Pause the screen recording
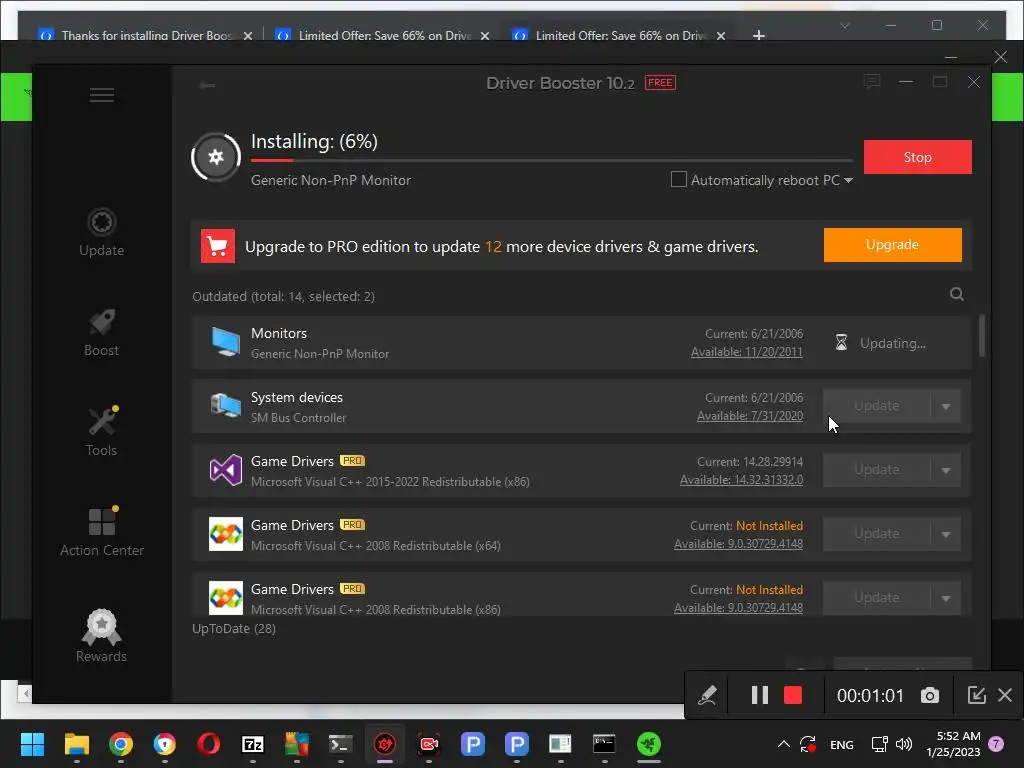 (760, 695)
